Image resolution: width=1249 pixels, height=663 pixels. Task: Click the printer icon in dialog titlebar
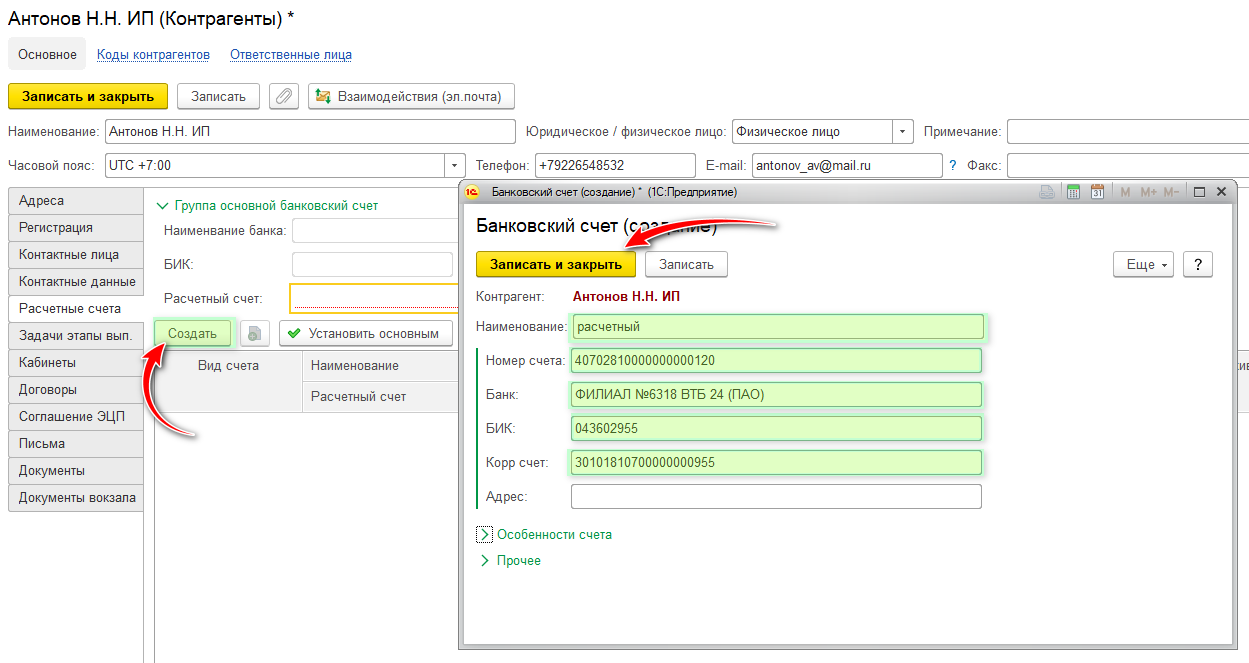(1047, 192)
